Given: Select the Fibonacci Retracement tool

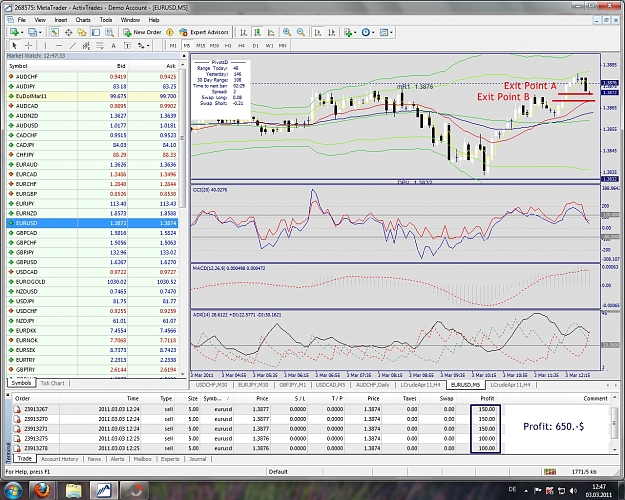Looking at the screenshot, I should tap(100, 45).
